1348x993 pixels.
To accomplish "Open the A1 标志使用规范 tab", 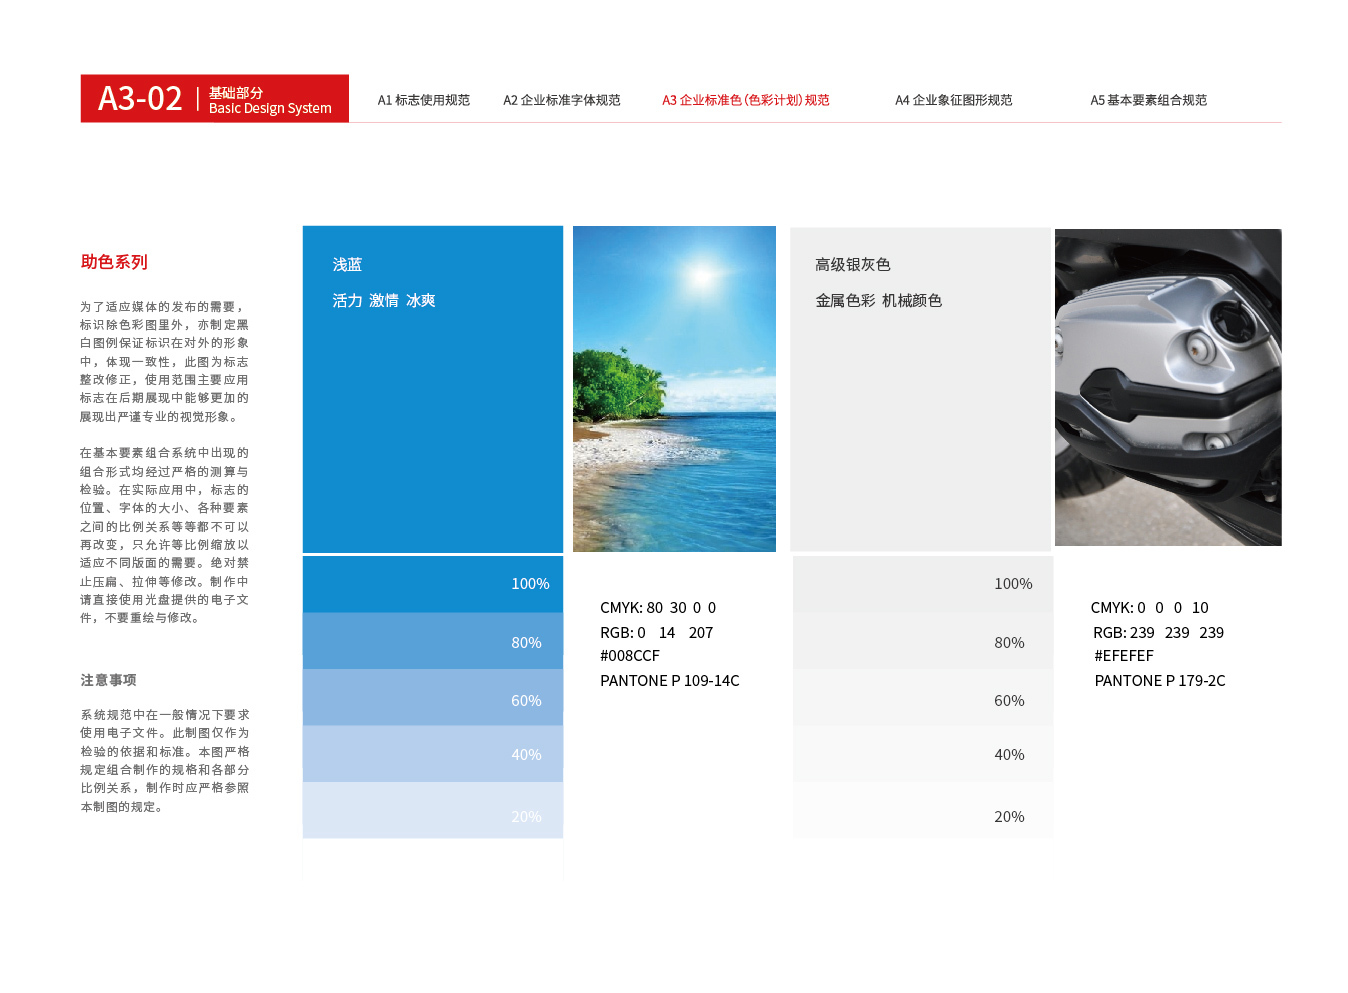I will [x=423, y=100].
